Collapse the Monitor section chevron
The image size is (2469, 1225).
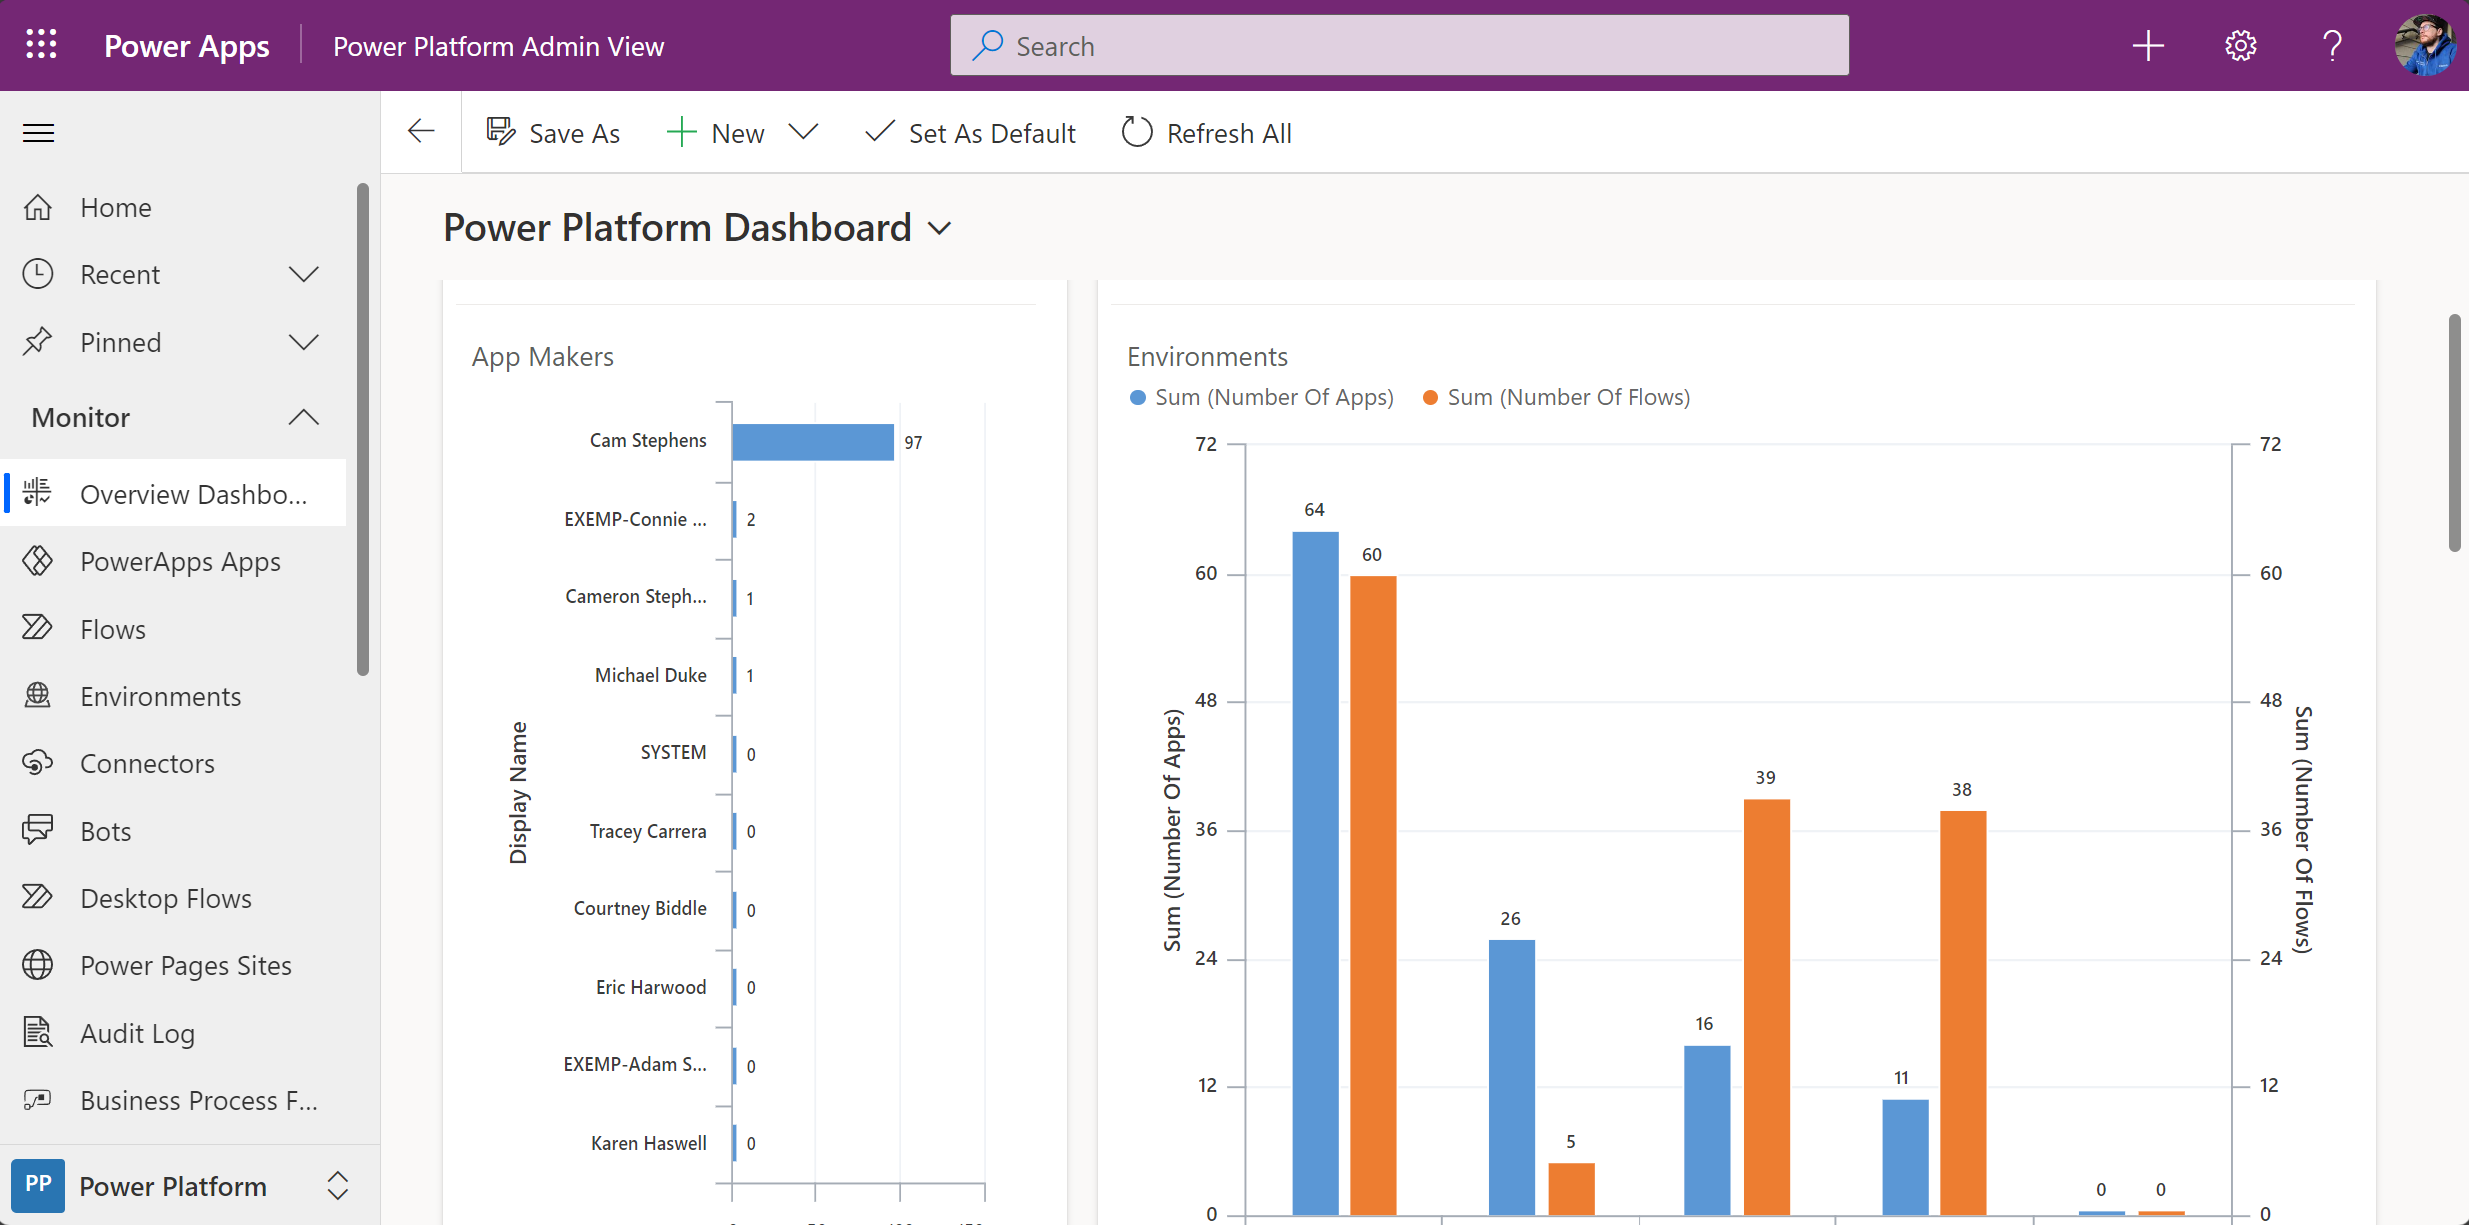click(304, 417)
